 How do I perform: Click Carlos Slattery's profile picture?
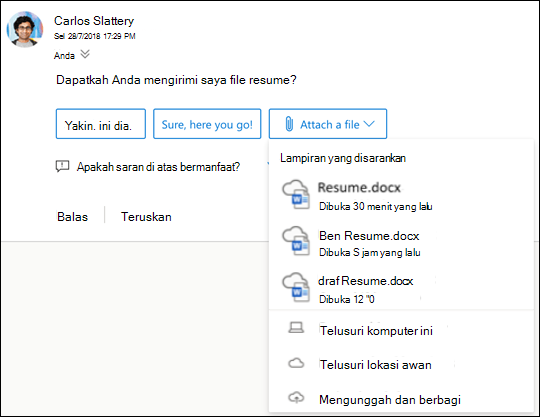[24, 29]
